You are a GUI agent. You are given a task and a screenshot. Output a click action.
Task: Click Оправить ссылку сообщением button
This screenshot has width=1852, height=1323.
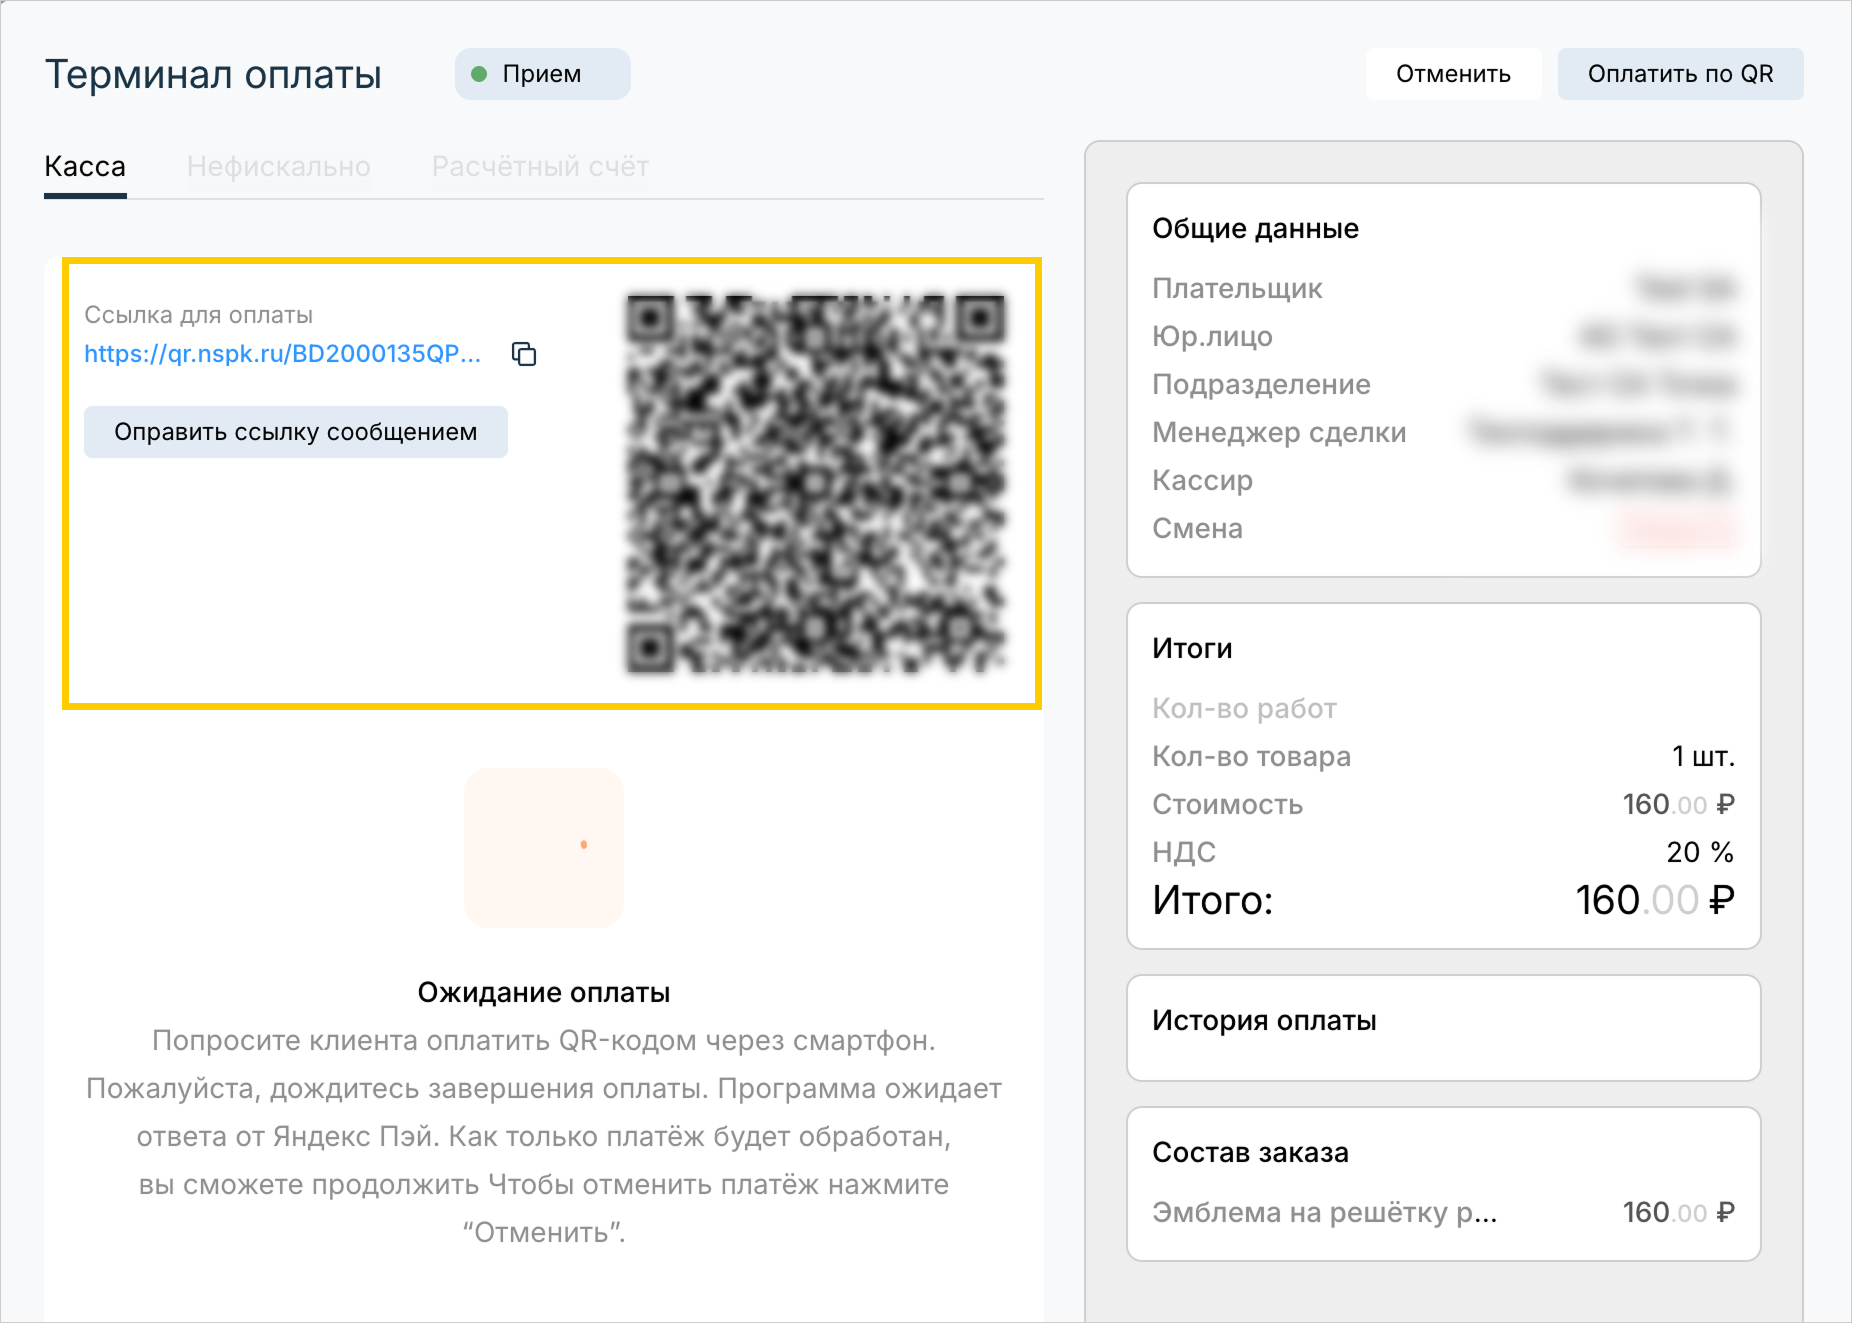coord(296,432)
